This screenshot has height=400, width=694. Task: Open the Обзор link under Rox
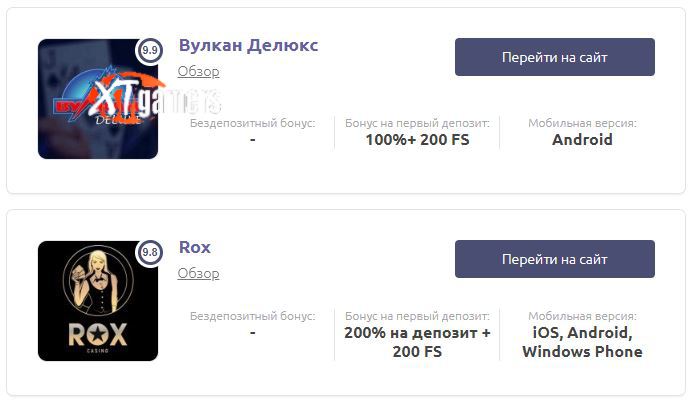[198, 273]
